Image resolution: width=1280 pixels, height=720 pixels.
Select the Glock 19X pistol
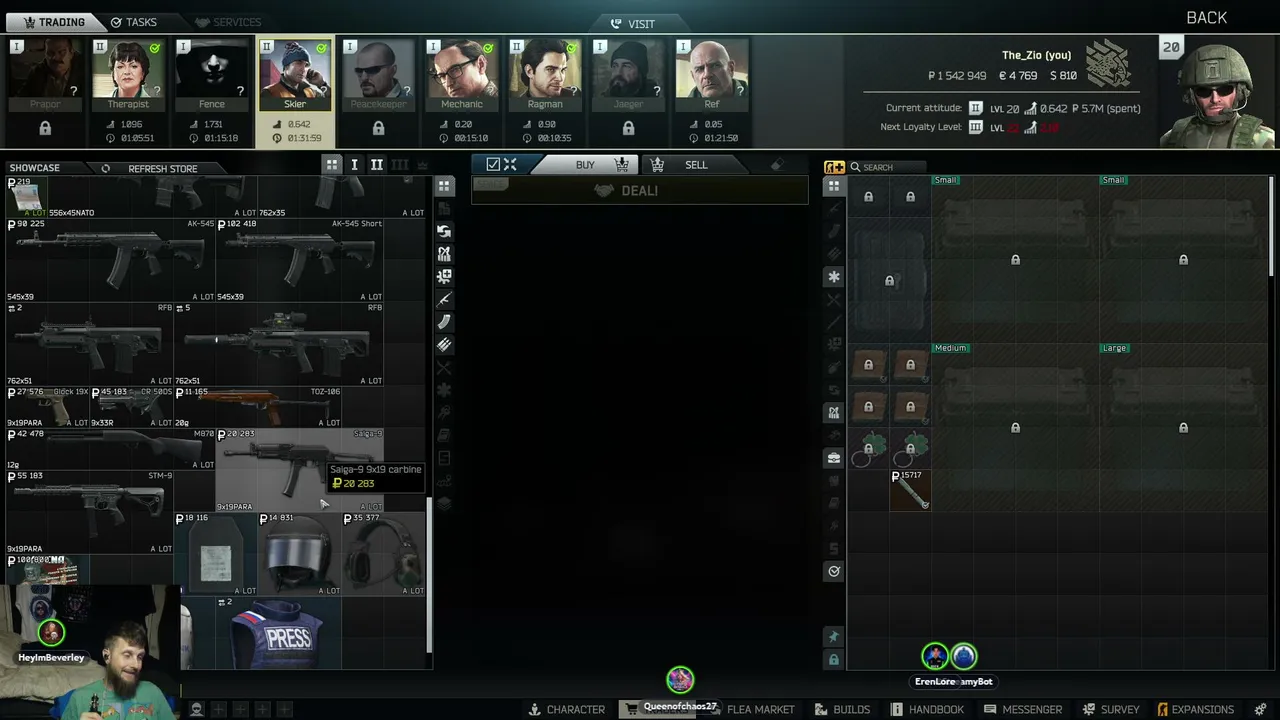(x=48, y=407)
